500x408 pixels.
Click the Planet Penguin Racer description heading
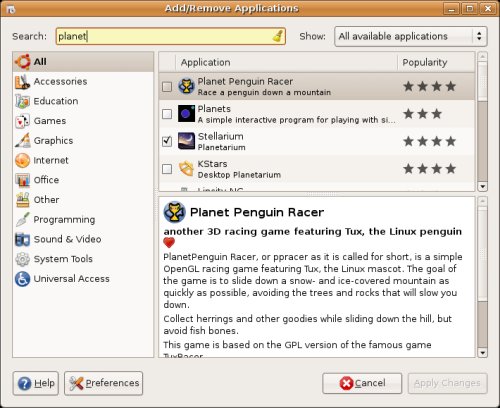[x=257, y=212]
